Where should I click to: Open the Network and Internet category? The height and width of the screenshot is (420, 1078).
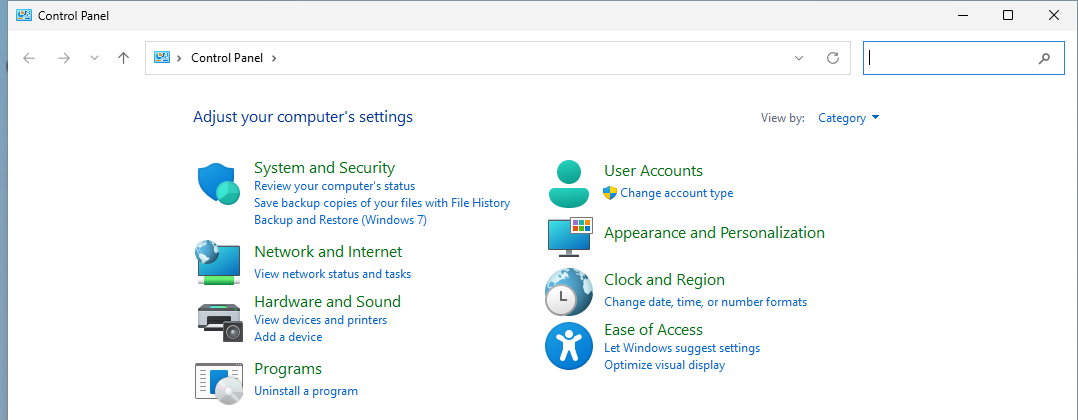[328, 252]
